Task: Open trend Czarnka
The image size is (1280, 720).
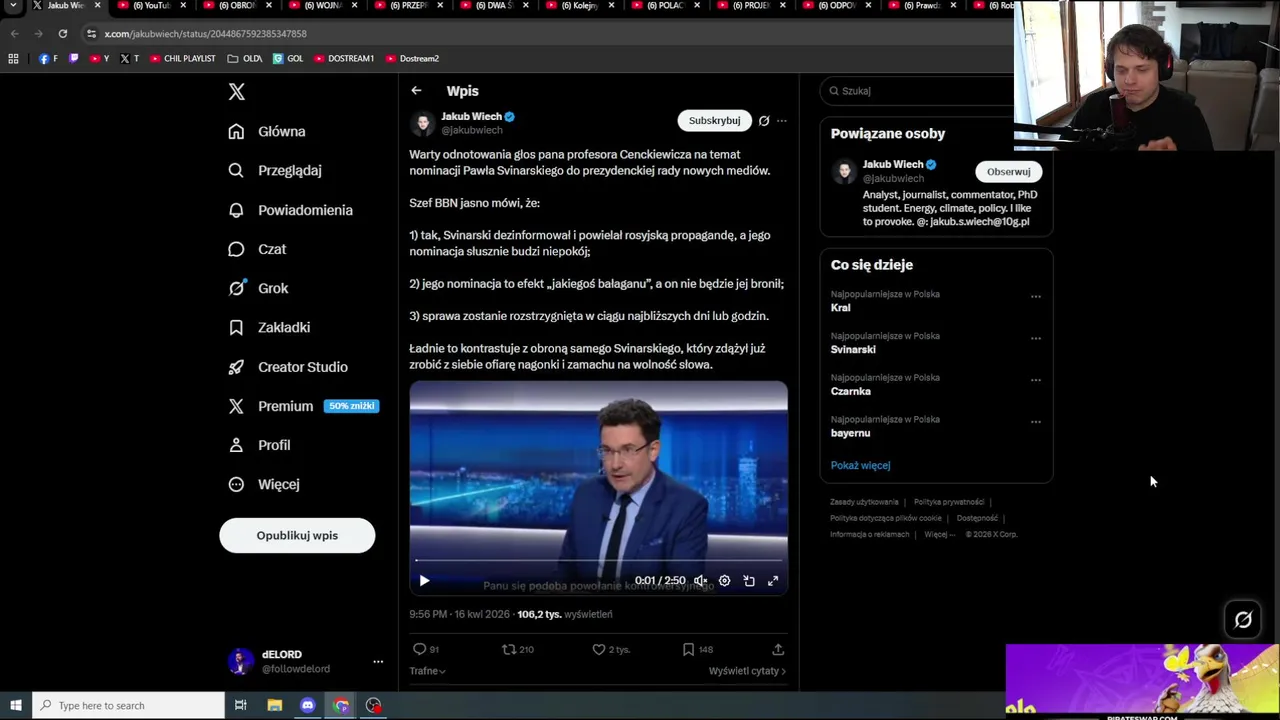Action: pyautogui.click(x=850, y=392)
